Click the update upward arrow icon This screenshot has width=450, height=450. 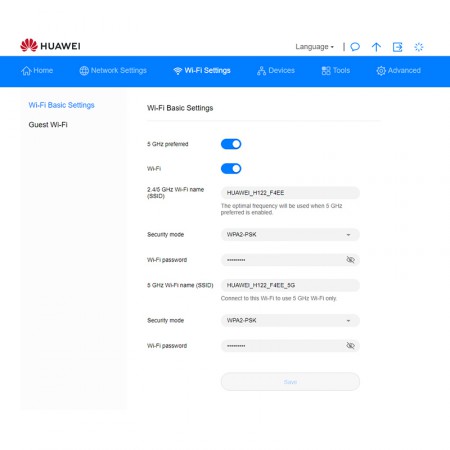pyautogui.click(x=376, y=47)
